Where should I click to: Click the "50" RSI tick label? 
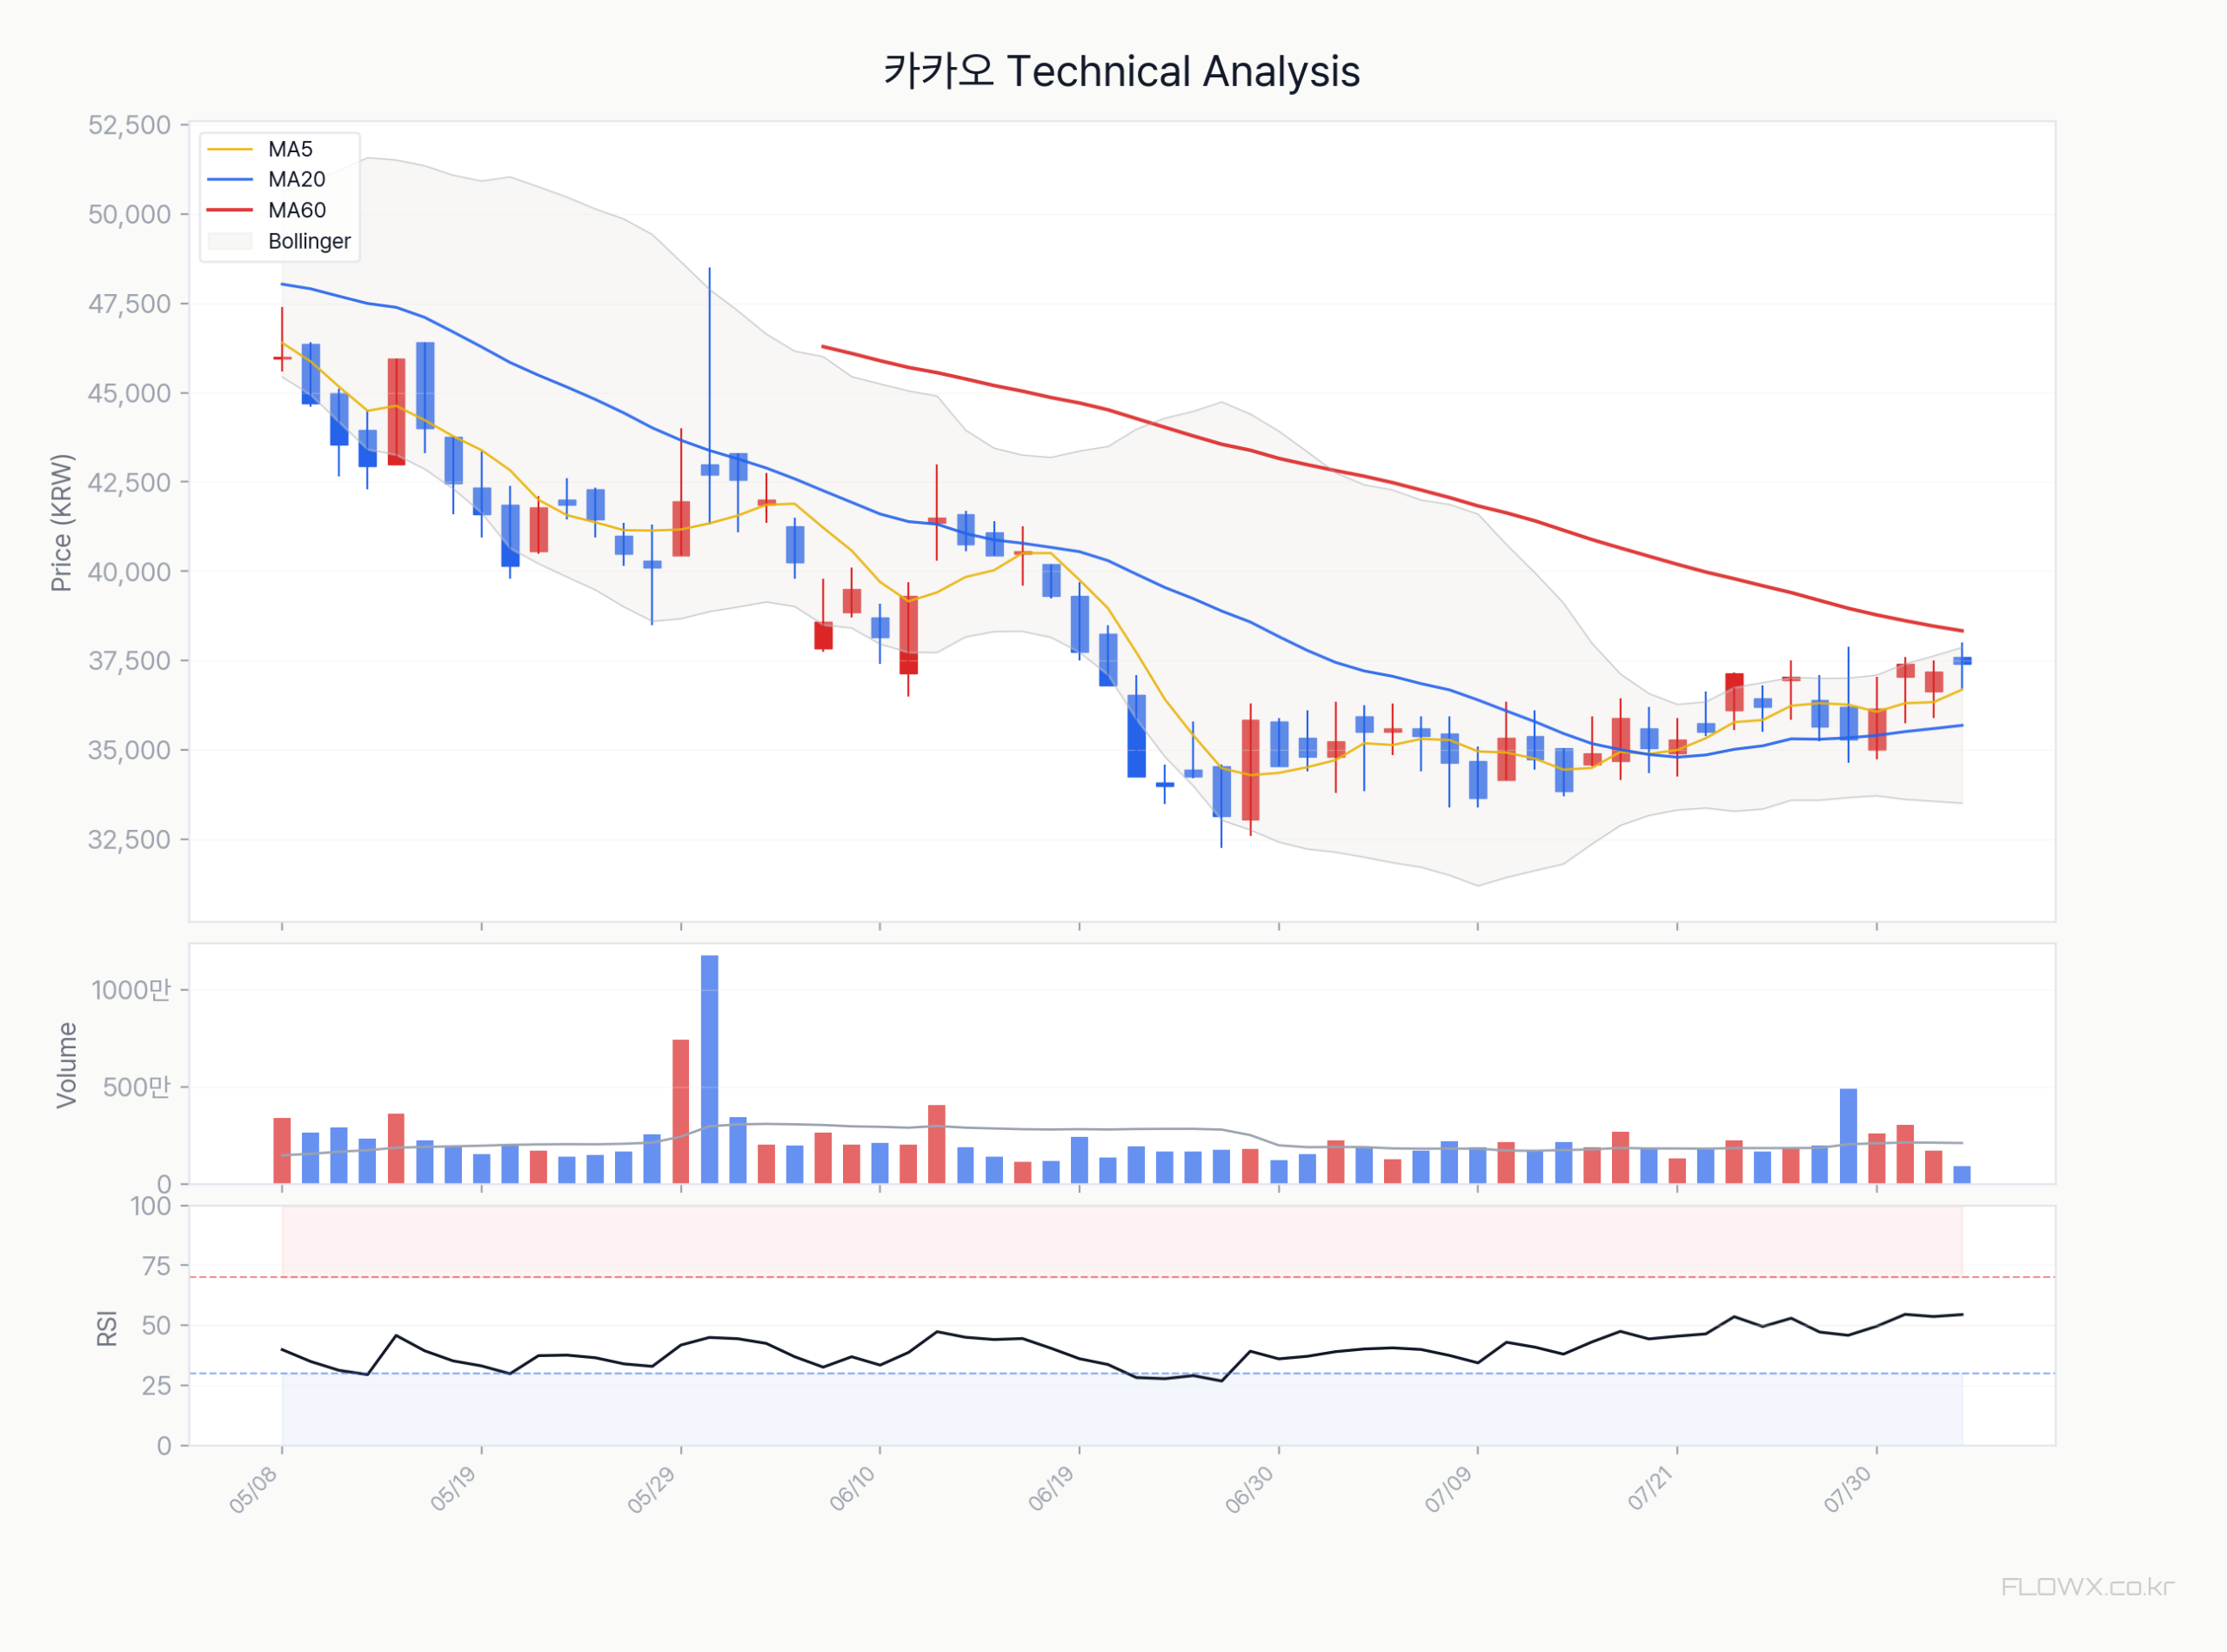[x=157, y=1326]
